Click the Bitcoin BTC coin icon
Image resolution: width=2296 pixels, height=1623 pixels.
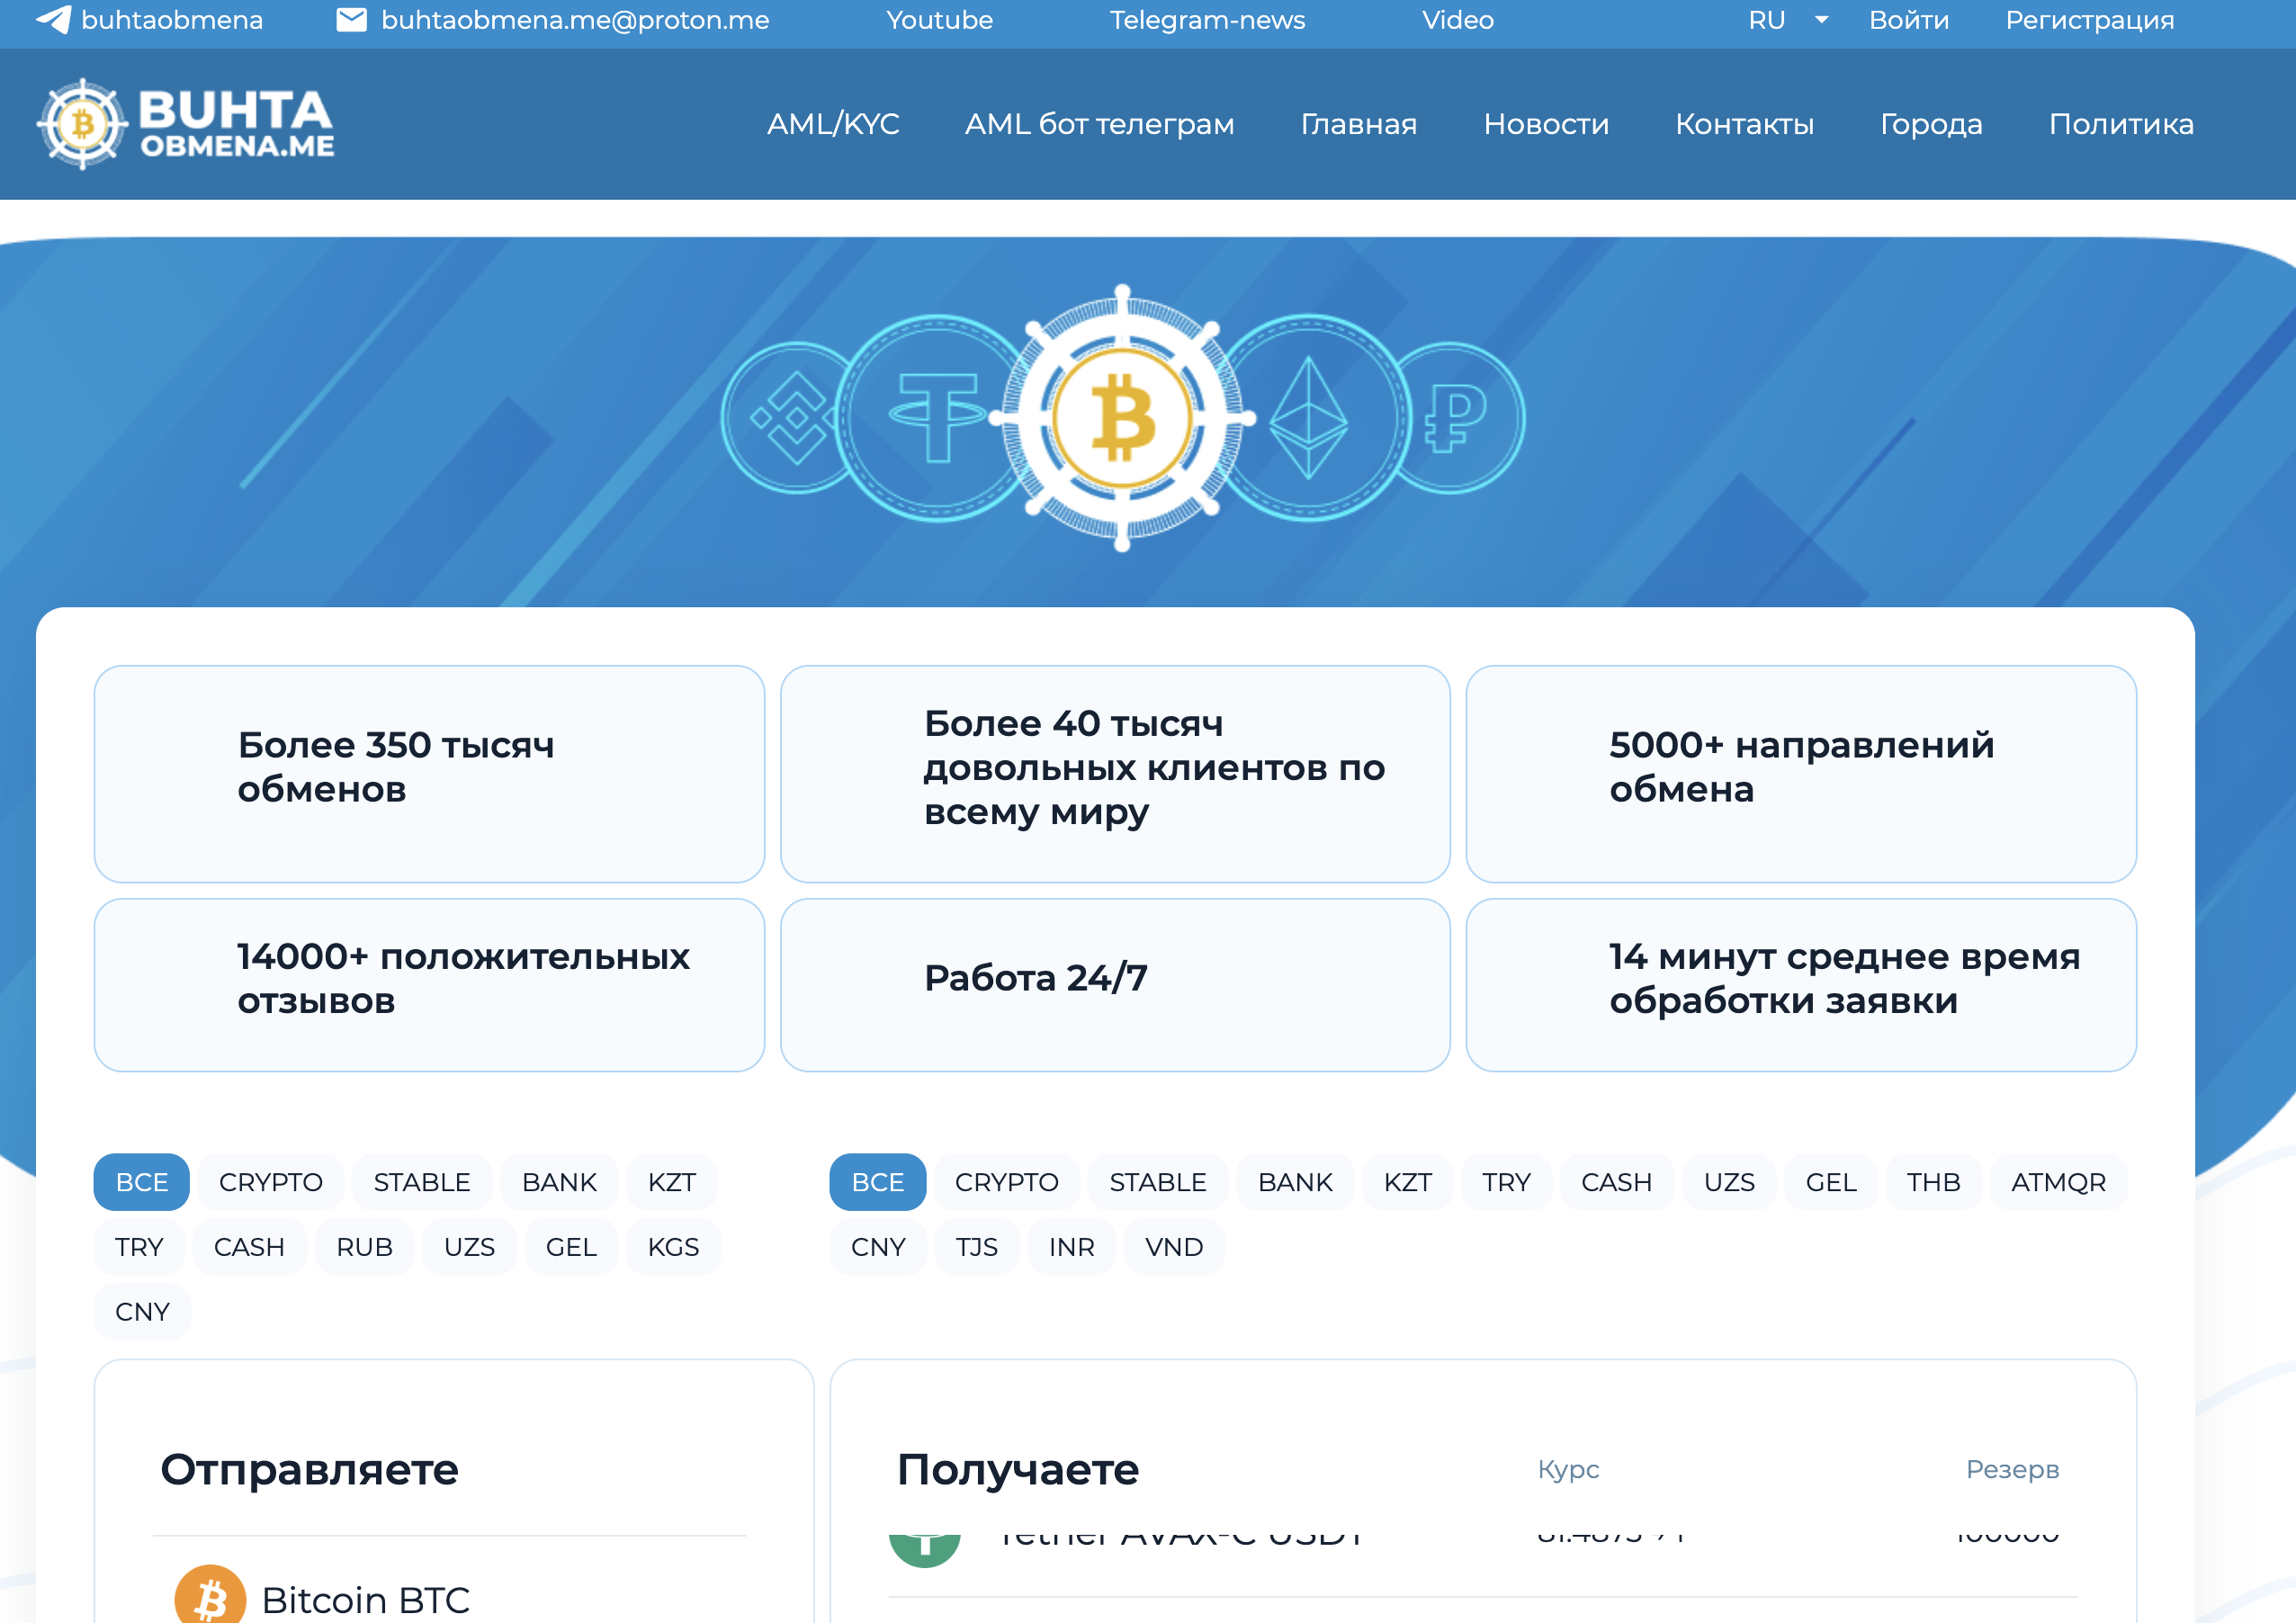[x=210, y=1598]
